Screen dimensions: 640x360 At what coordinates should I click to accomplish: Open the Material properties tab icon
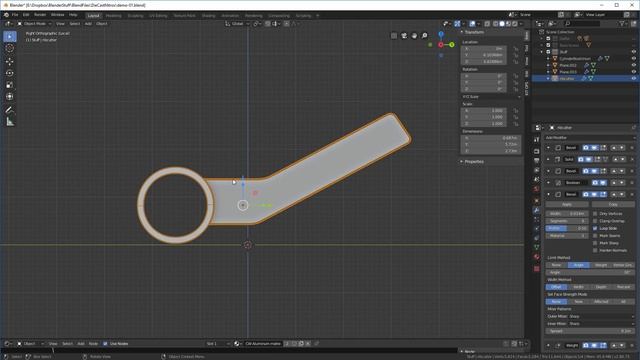point(536,257)
